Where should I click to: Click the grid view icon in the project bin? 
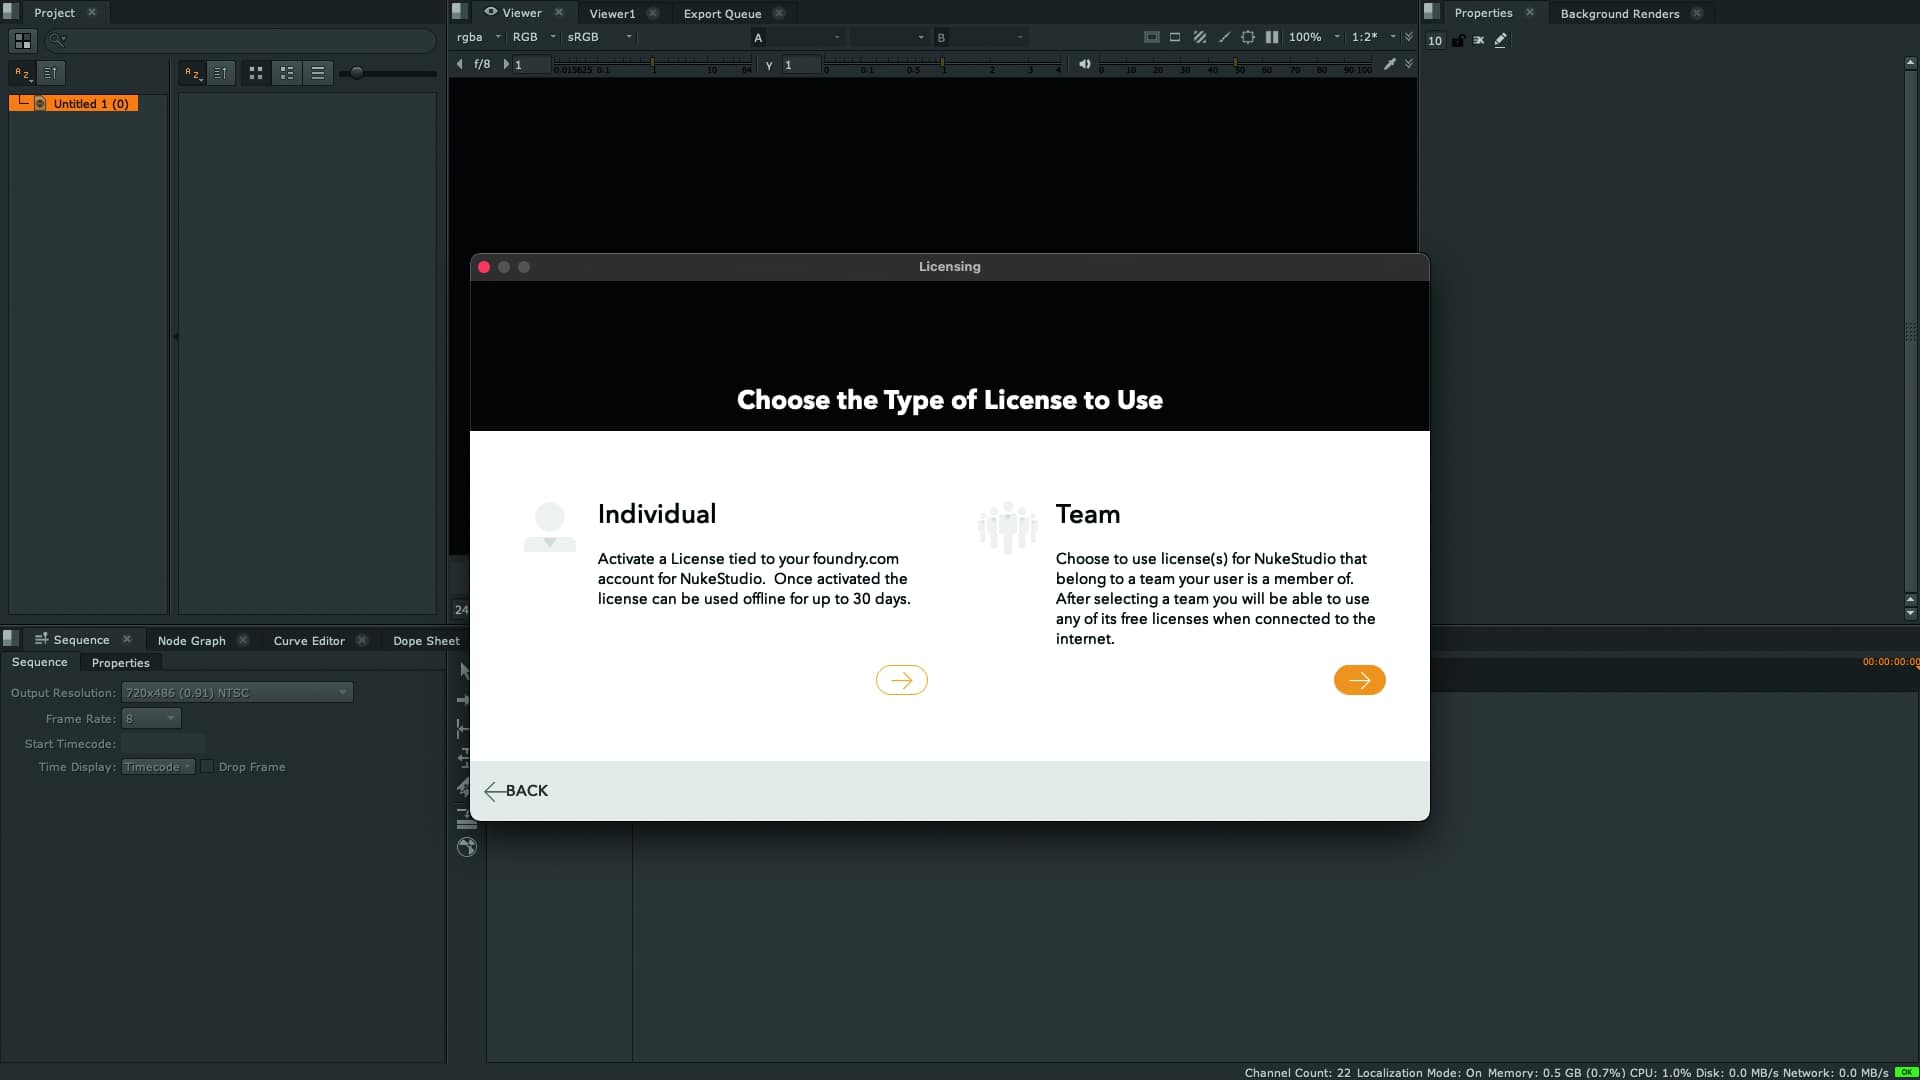256,73
